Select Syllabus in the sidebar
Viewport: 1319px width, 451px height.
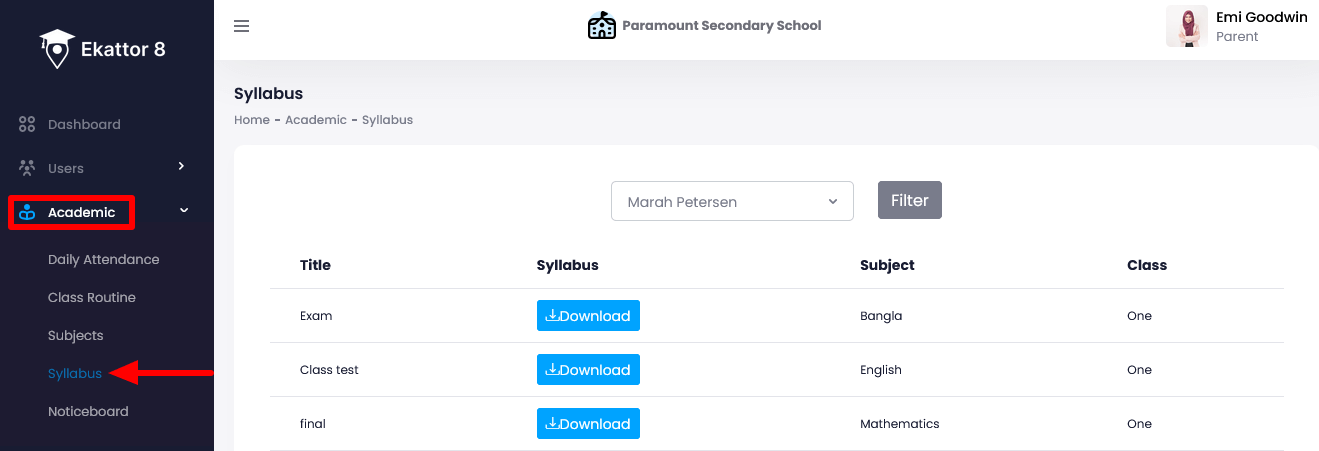tap(75, 373)
